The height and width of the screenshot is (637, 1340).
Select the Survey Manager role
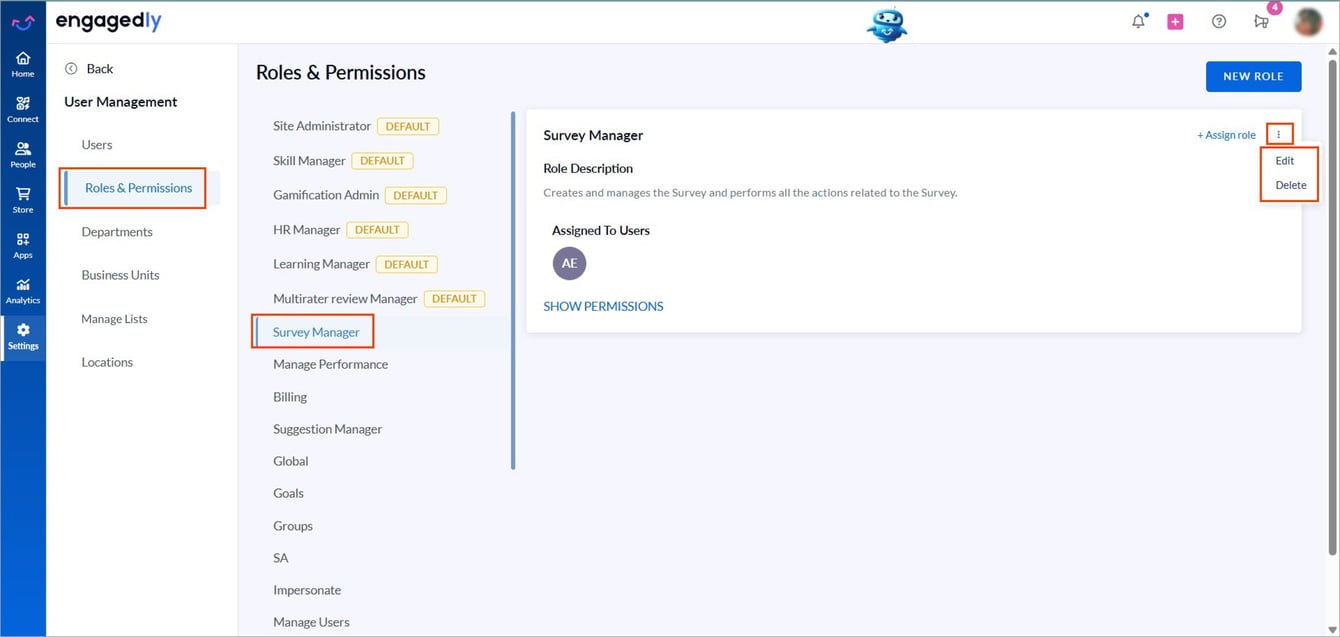coord(316,332)
